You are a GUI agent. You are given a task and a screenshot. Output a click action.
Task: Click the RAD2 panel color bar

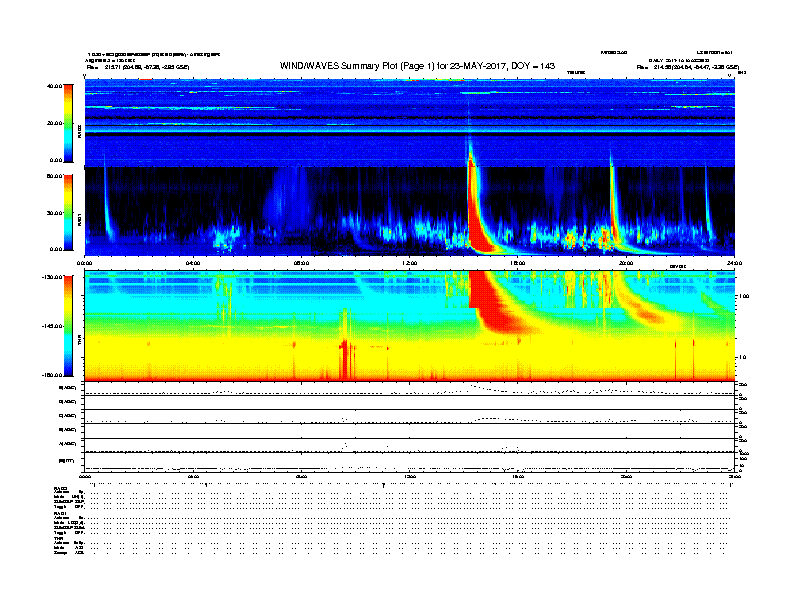click(x=68, y=123)
